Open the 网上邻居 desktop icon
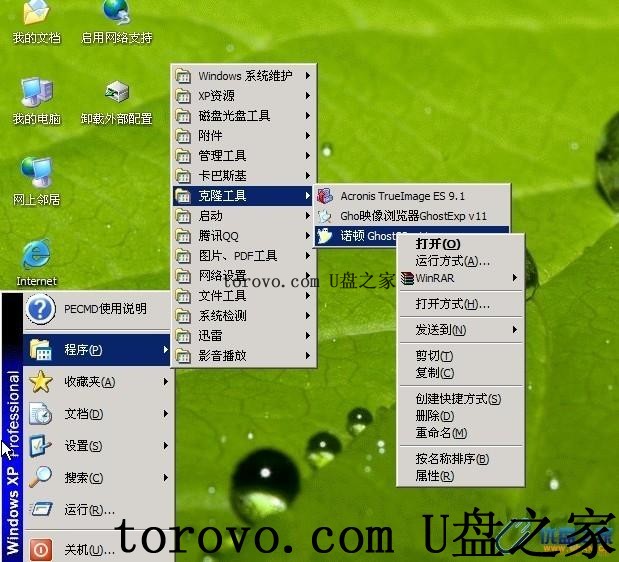Screen dimensions: 619x562 pos(36,173)
